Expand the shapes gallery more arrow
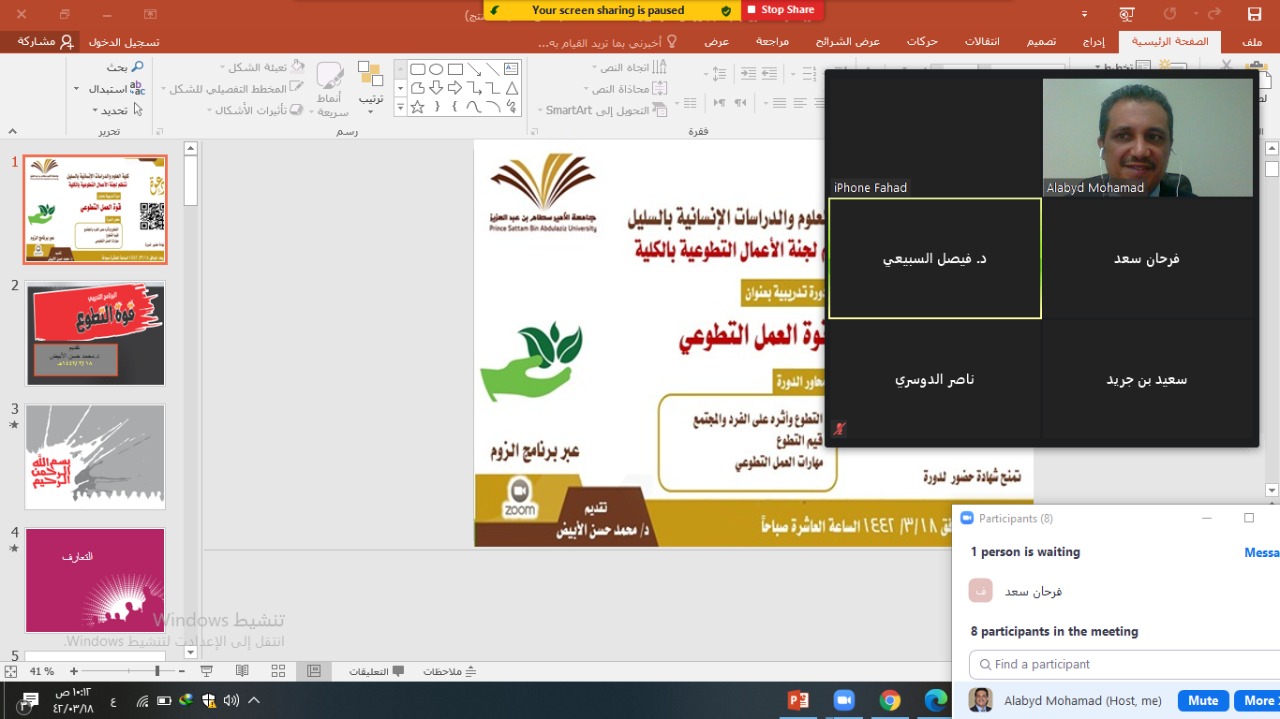 [400, 107]
